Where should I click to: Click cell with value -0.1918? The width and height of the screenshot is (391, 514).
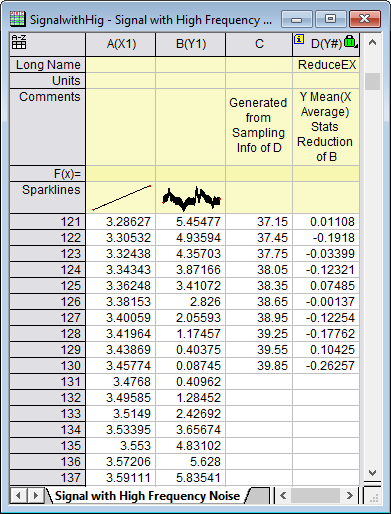(x=326, y=238)
